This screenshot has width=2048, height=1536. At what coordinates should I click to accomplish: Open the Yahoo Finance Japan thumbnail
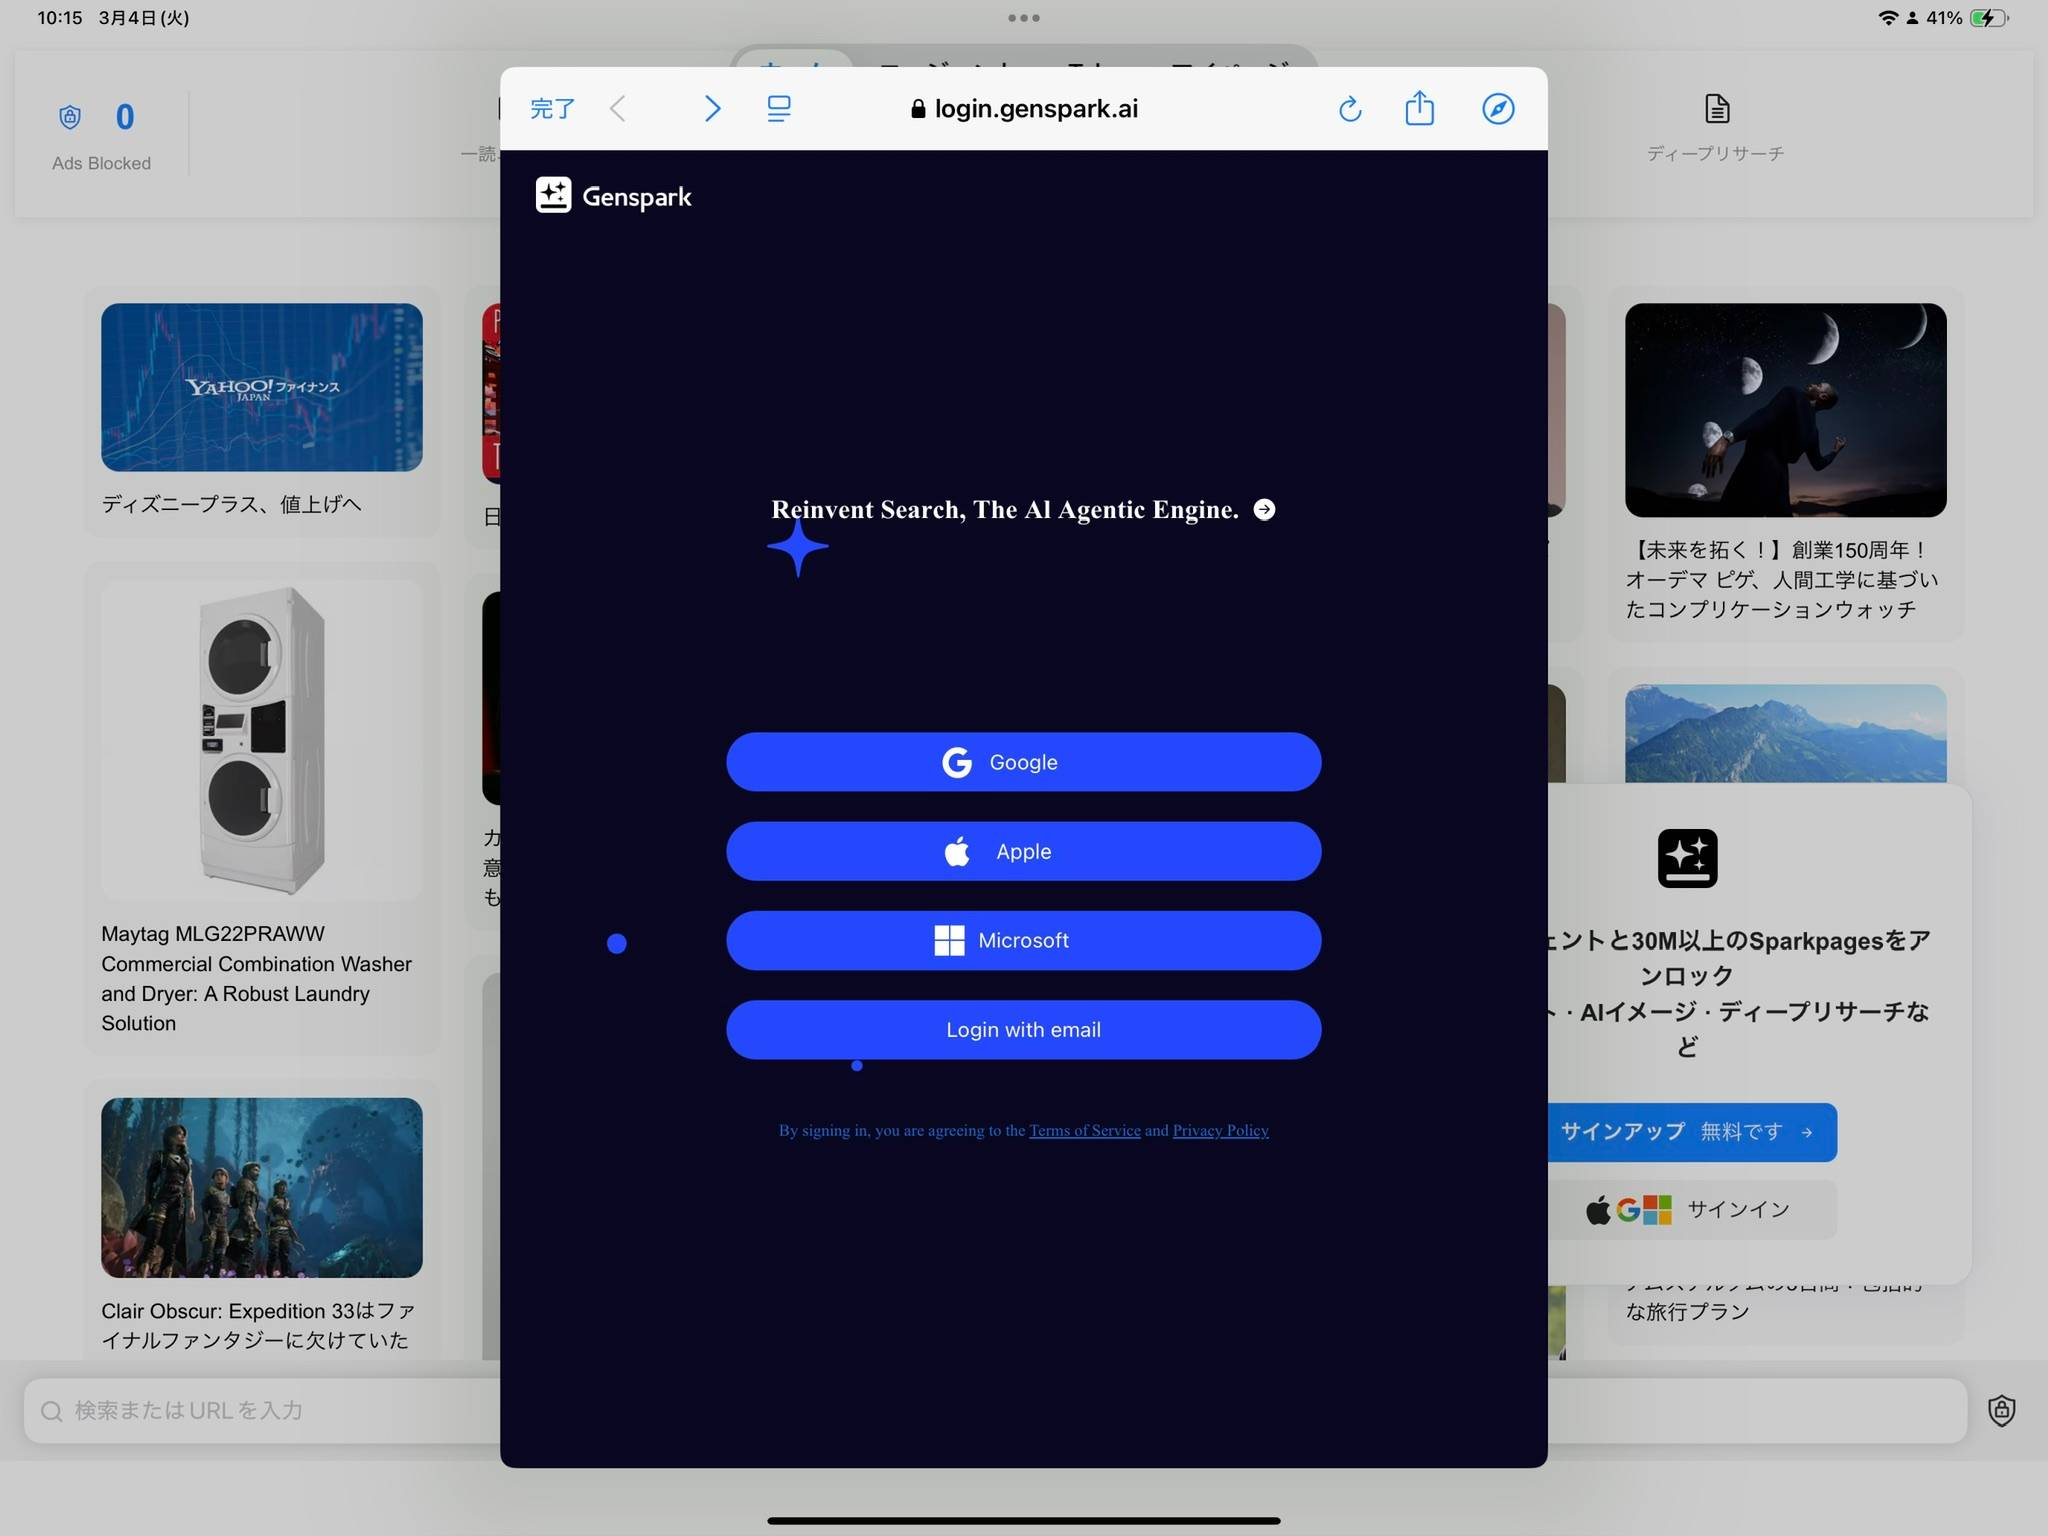click(x=262, y=387)
